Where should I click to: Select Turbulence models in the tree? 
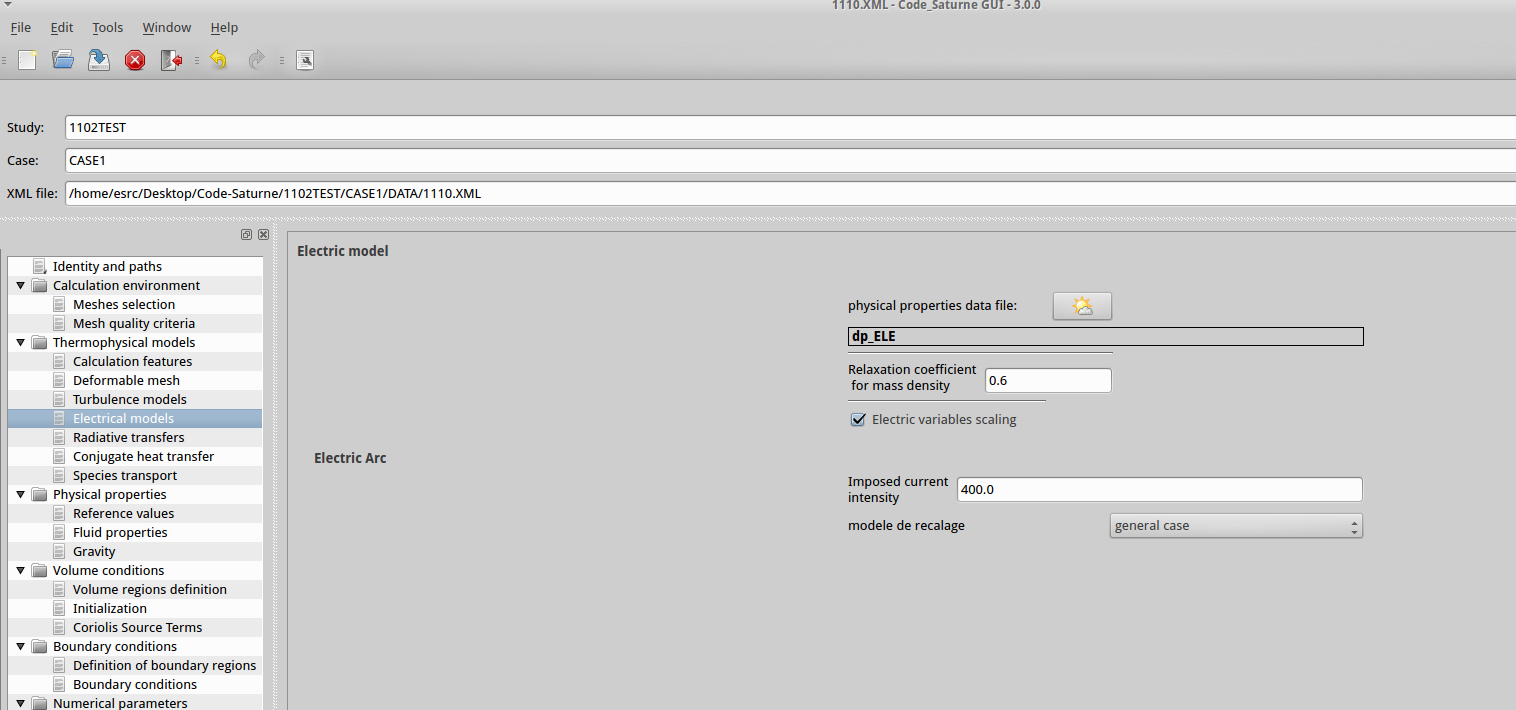[129, 400]
